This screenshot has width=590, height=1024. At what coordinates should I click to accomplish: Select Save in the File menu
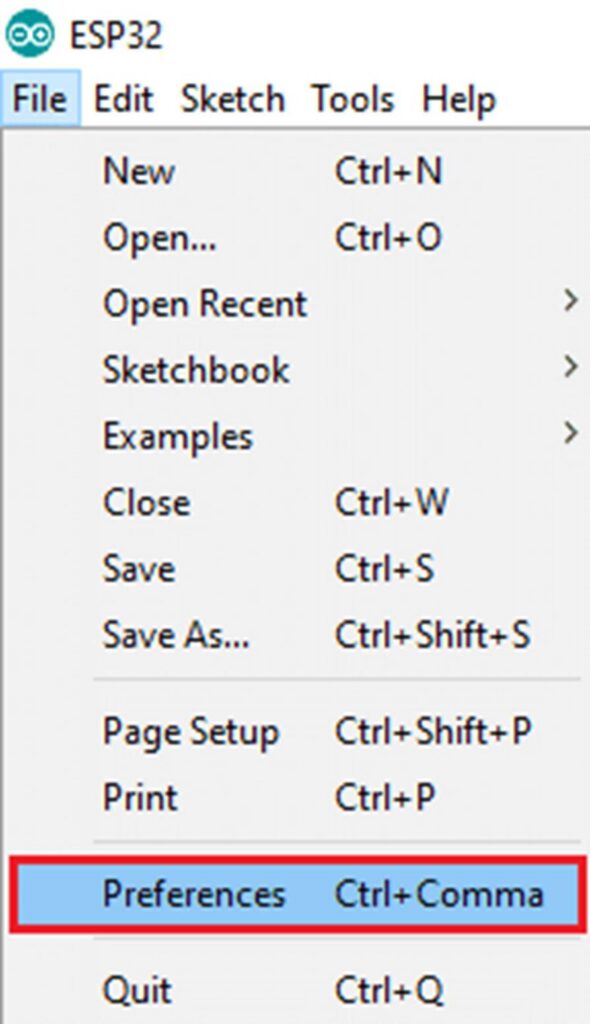coord(294,568)
